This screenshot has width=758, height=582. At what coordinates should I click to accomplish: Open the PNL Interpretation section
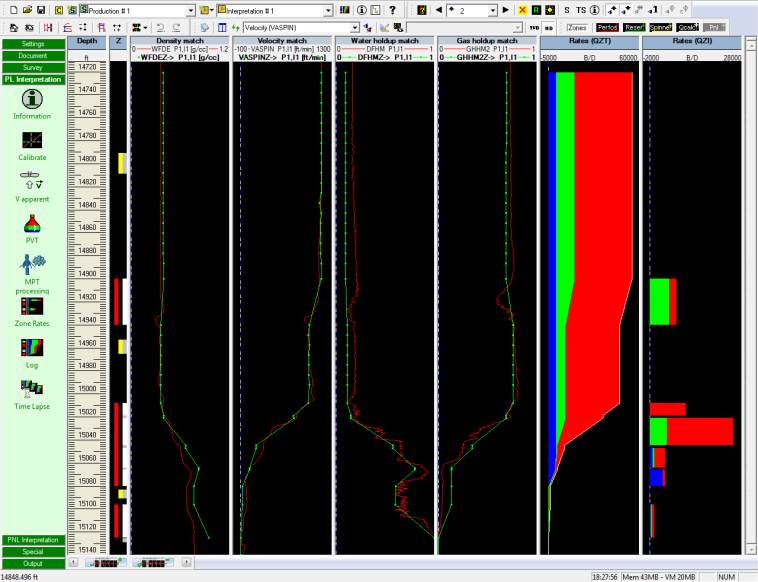pos(33,540)
